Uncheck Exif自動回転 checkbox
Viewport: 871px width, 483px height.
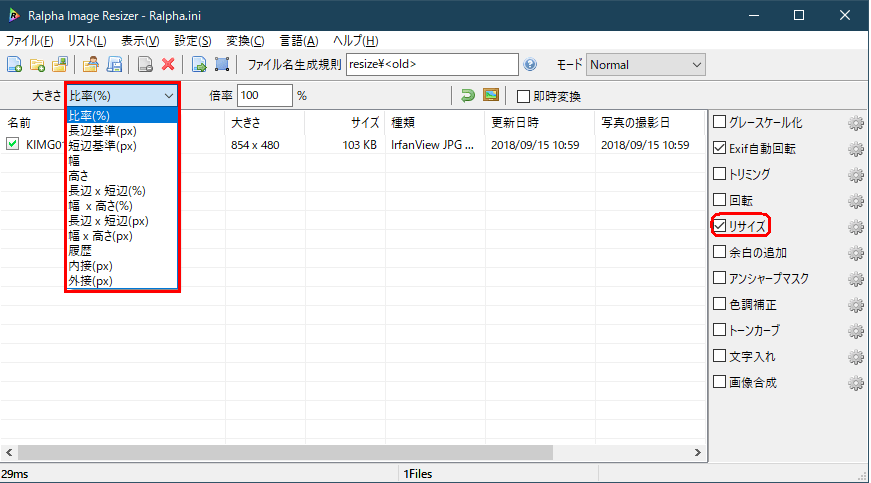pyautogui.click(x=719, y=148)
